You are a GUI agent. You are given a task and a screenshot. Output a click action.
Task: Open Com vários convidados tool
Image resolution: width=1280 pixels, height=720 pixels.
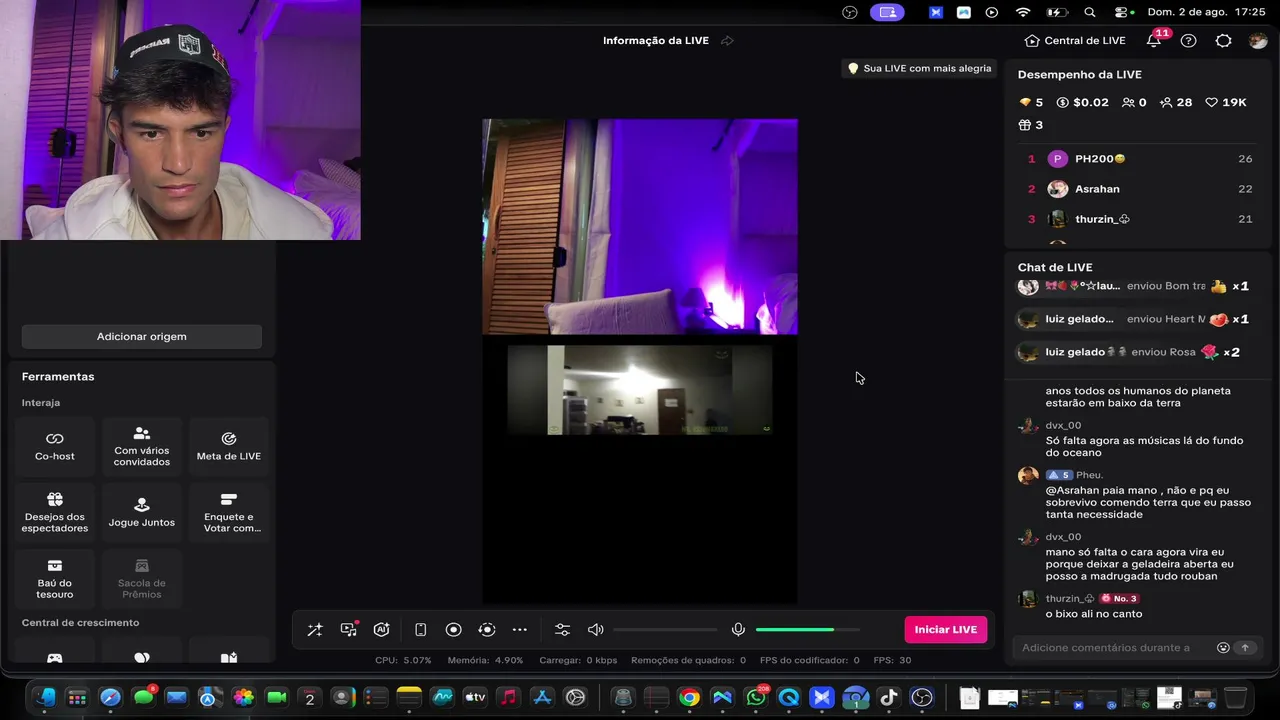click(x=142, y=446)
